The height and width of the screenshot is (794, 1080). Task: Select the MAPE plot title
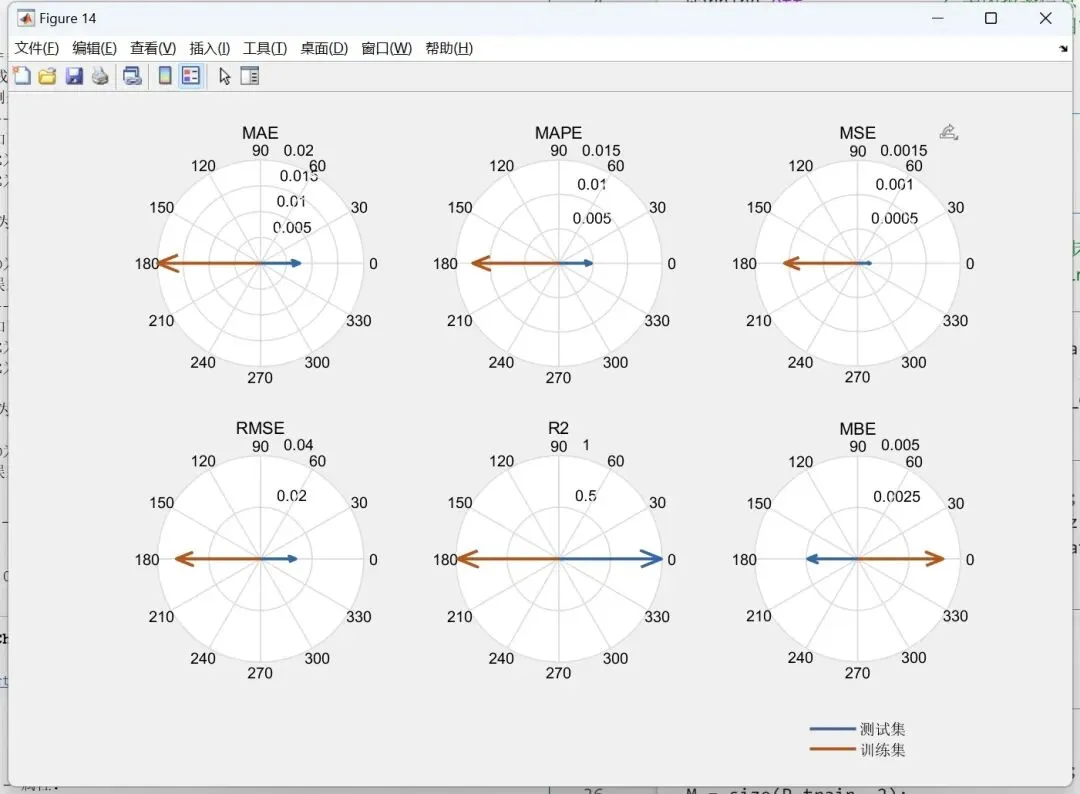point(559,132)
